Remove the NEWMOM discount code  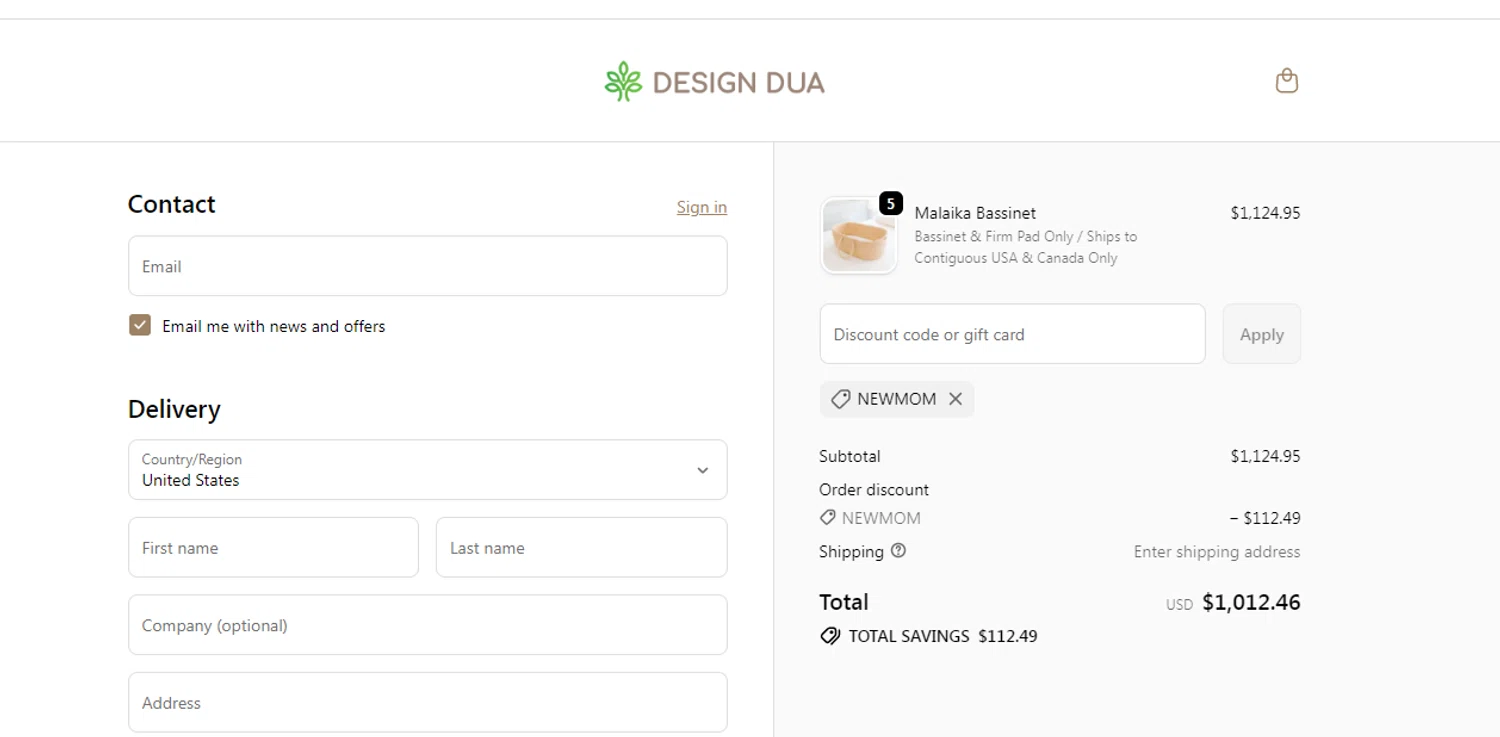click(x=955, y=399)
